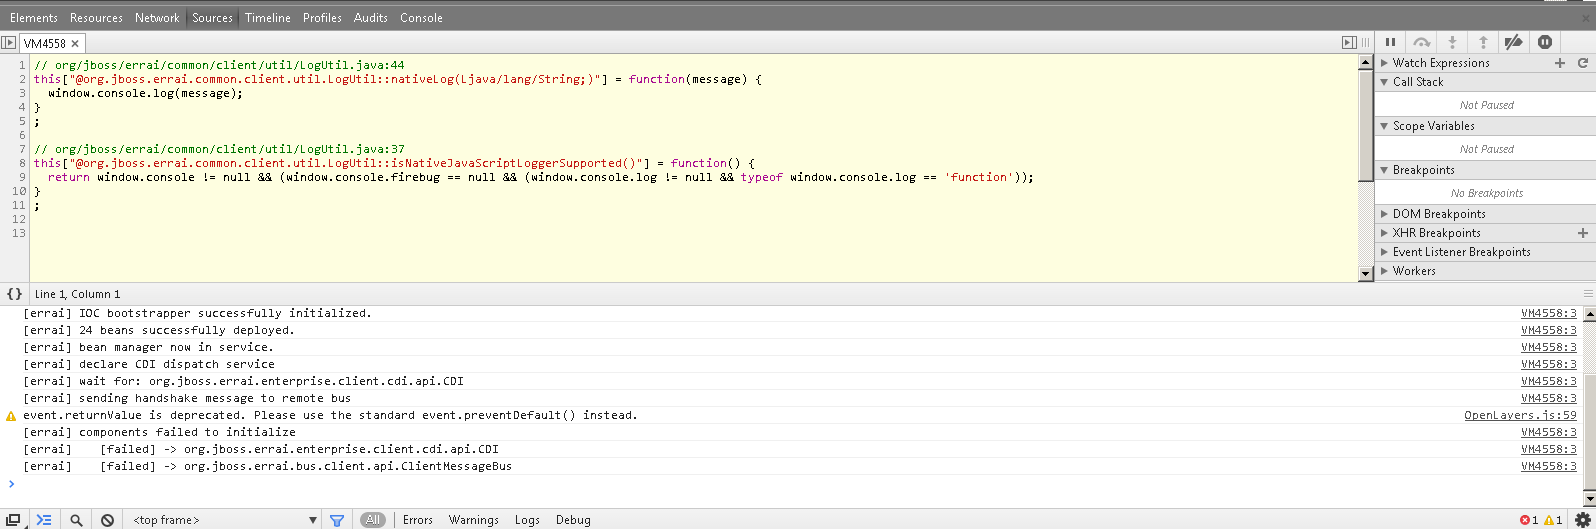Click the Step into function icon
The height and width of the screenshot is (529, 1596).
click(x=1452, y=42)
